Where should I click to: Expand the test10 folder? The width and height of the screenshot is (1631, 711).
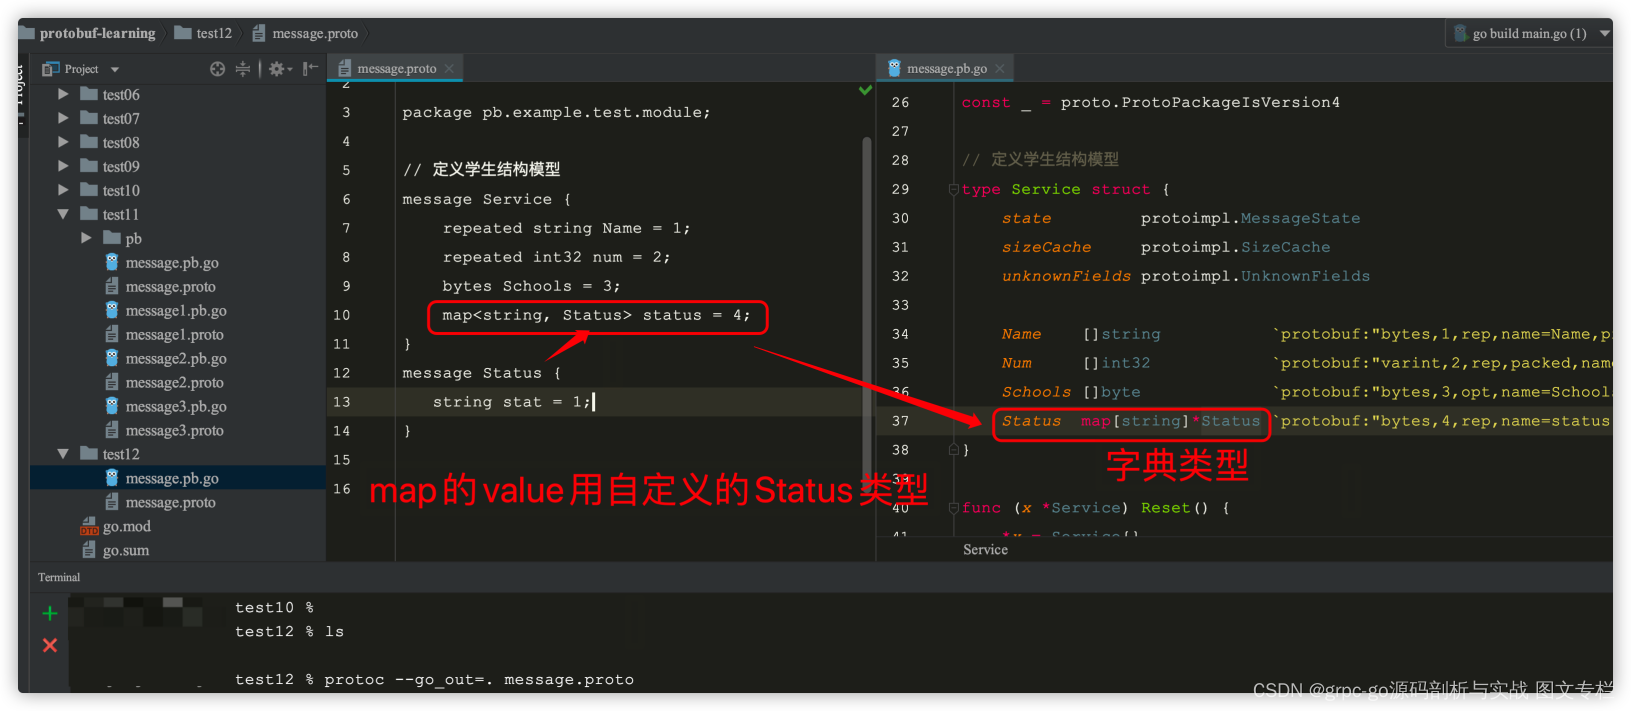pos(63,190)
